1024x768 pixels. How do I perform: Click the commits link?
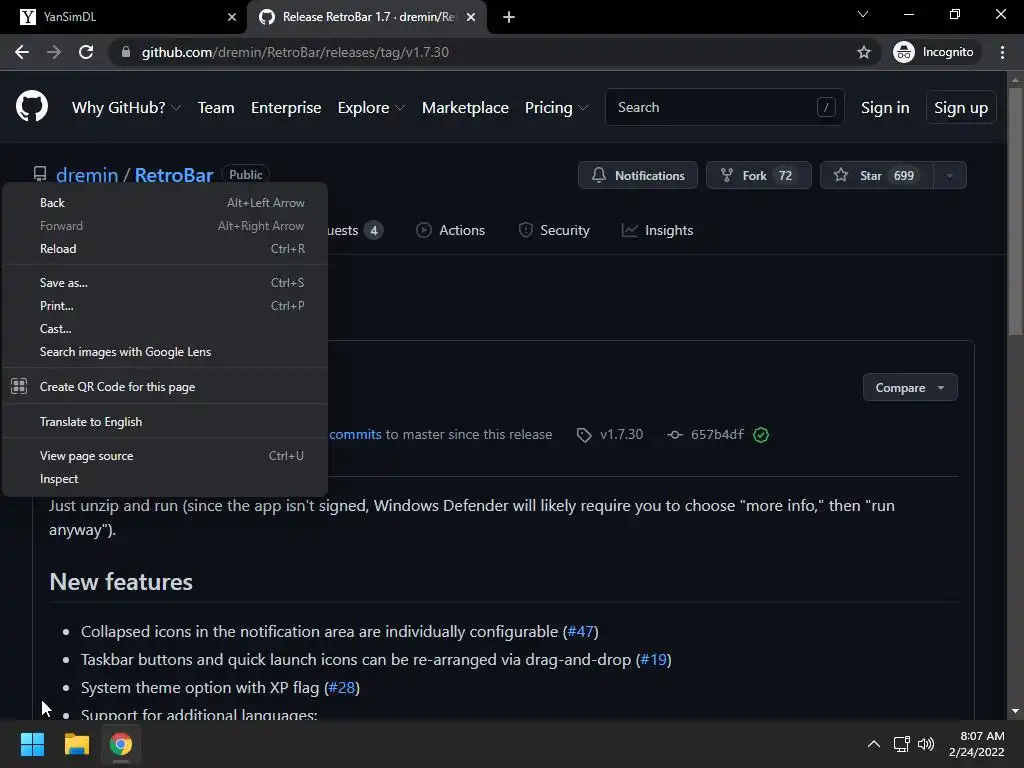(x=355, y=435)
